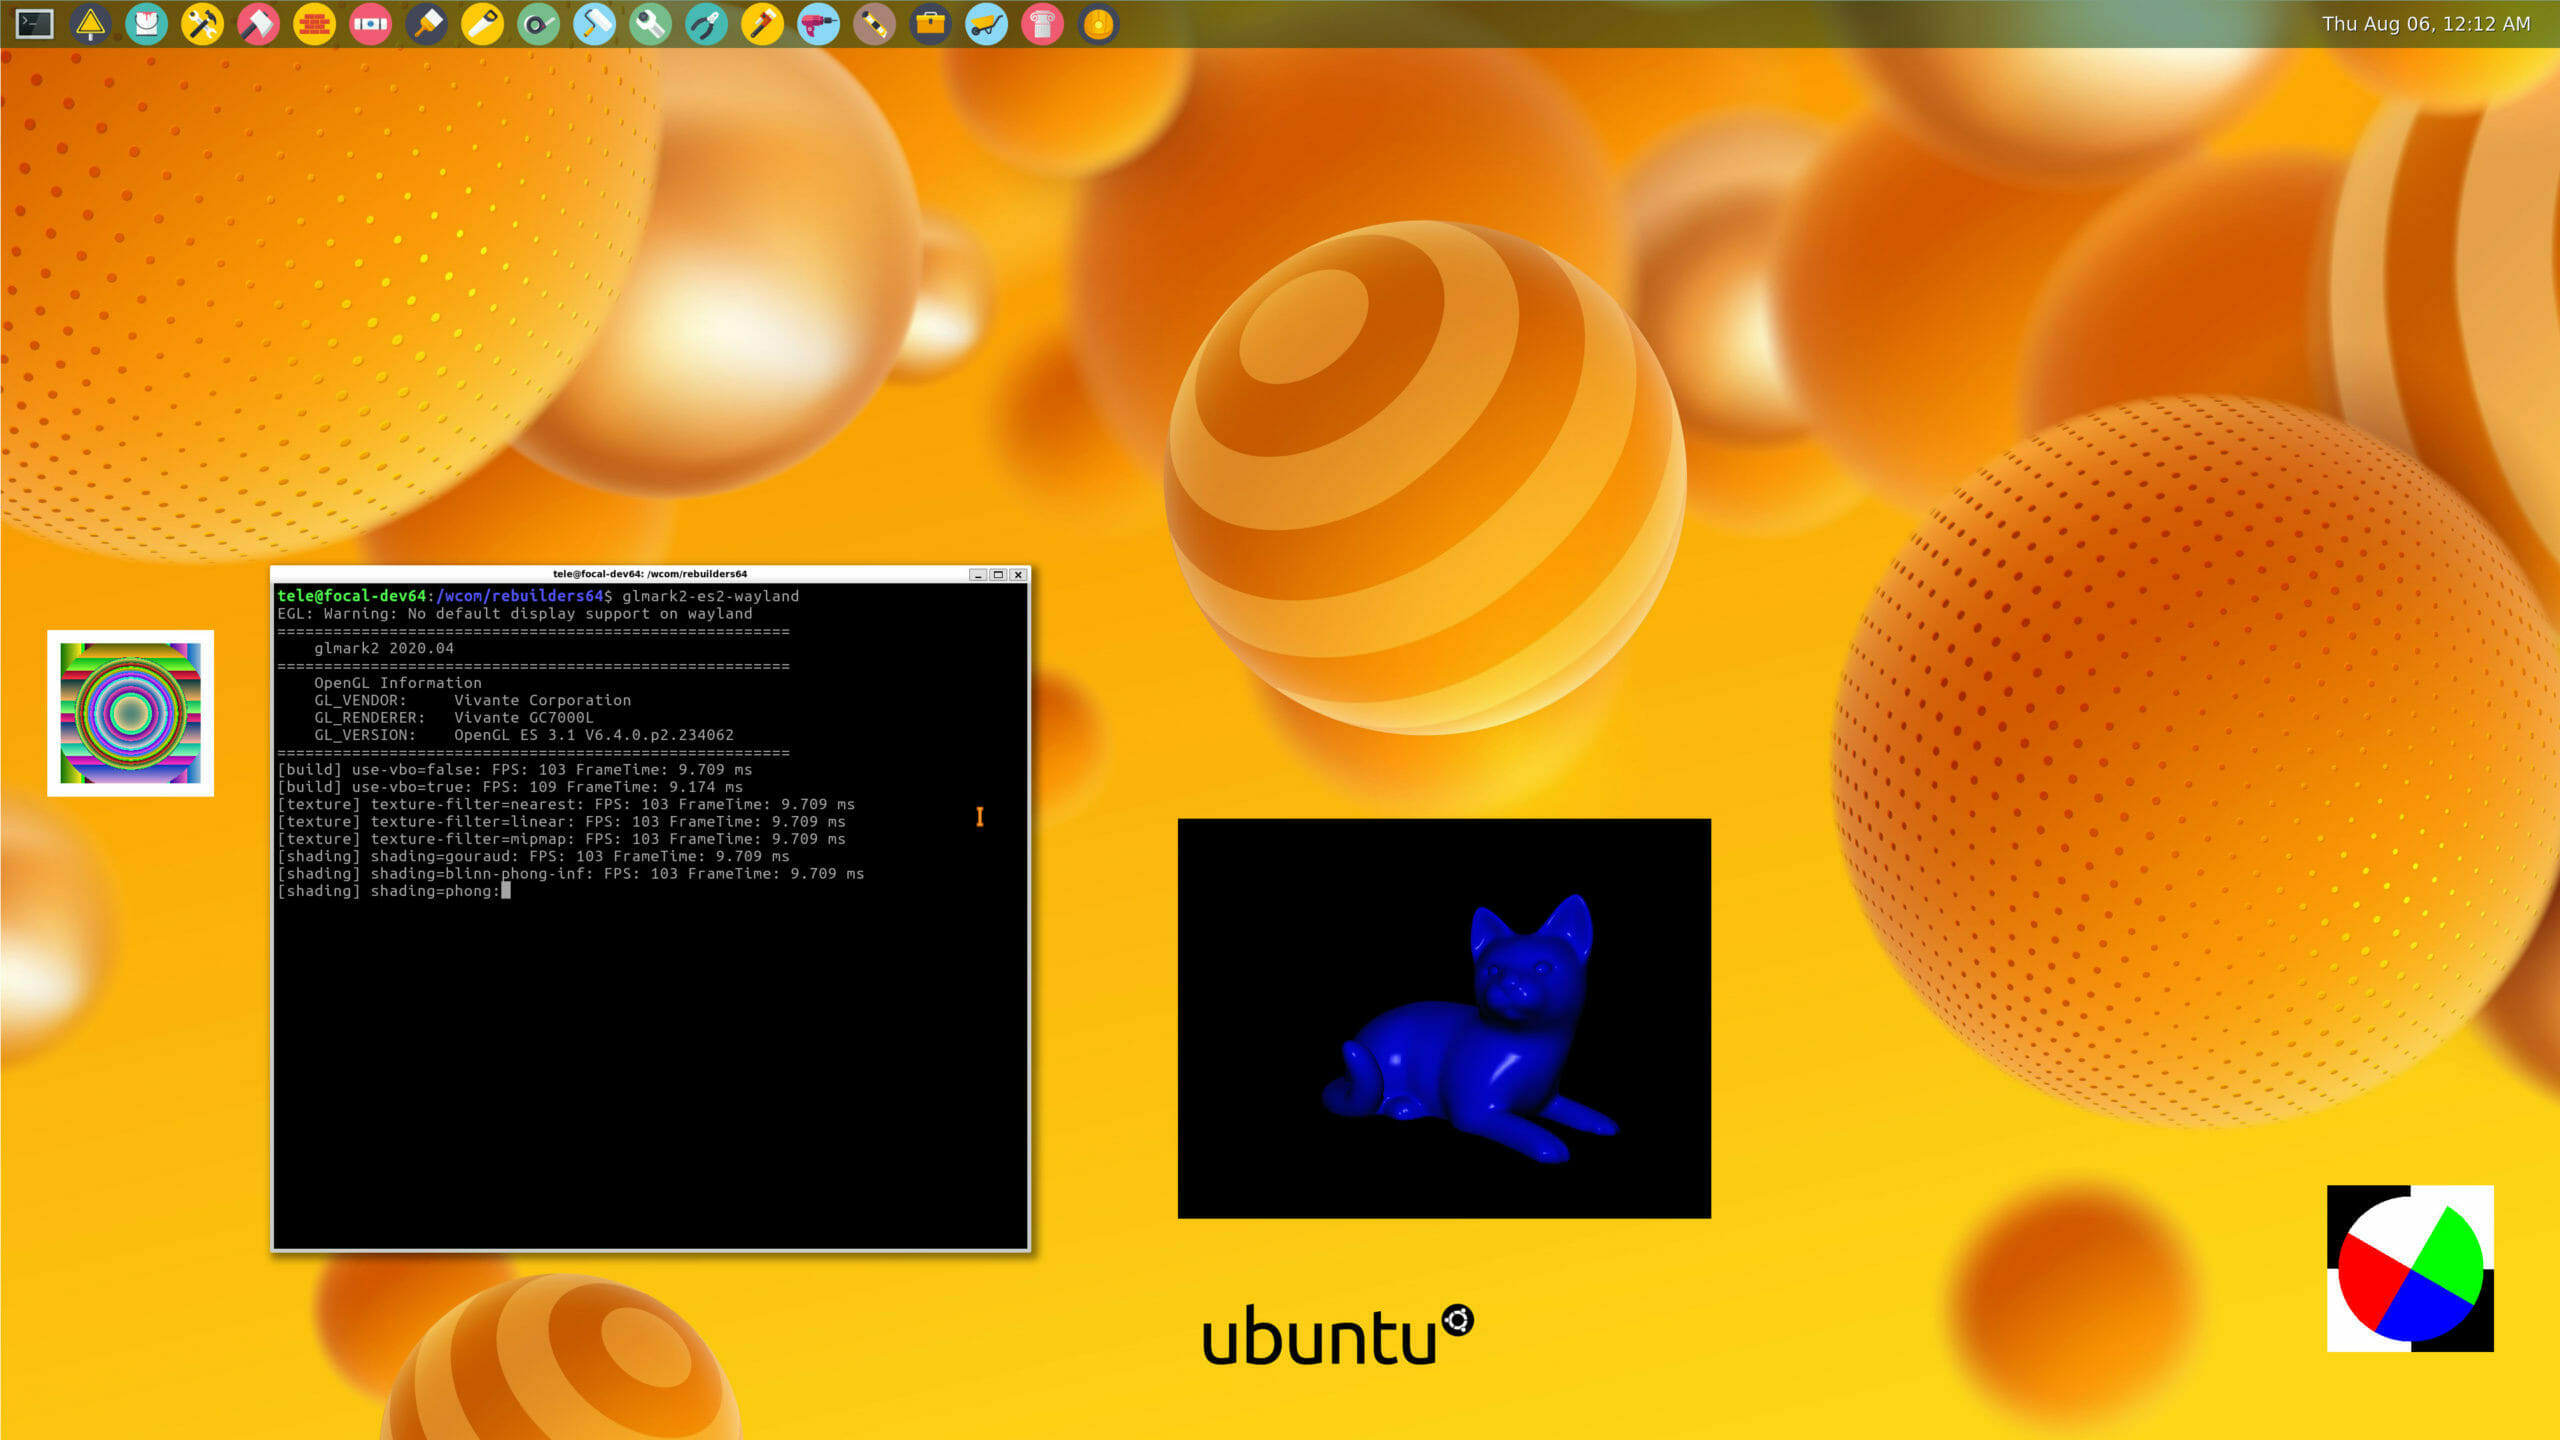Click the axe icon in panel
The height and width of the screenshot is (1440, 2560).
pyautogui.click(x=258, y=24)
